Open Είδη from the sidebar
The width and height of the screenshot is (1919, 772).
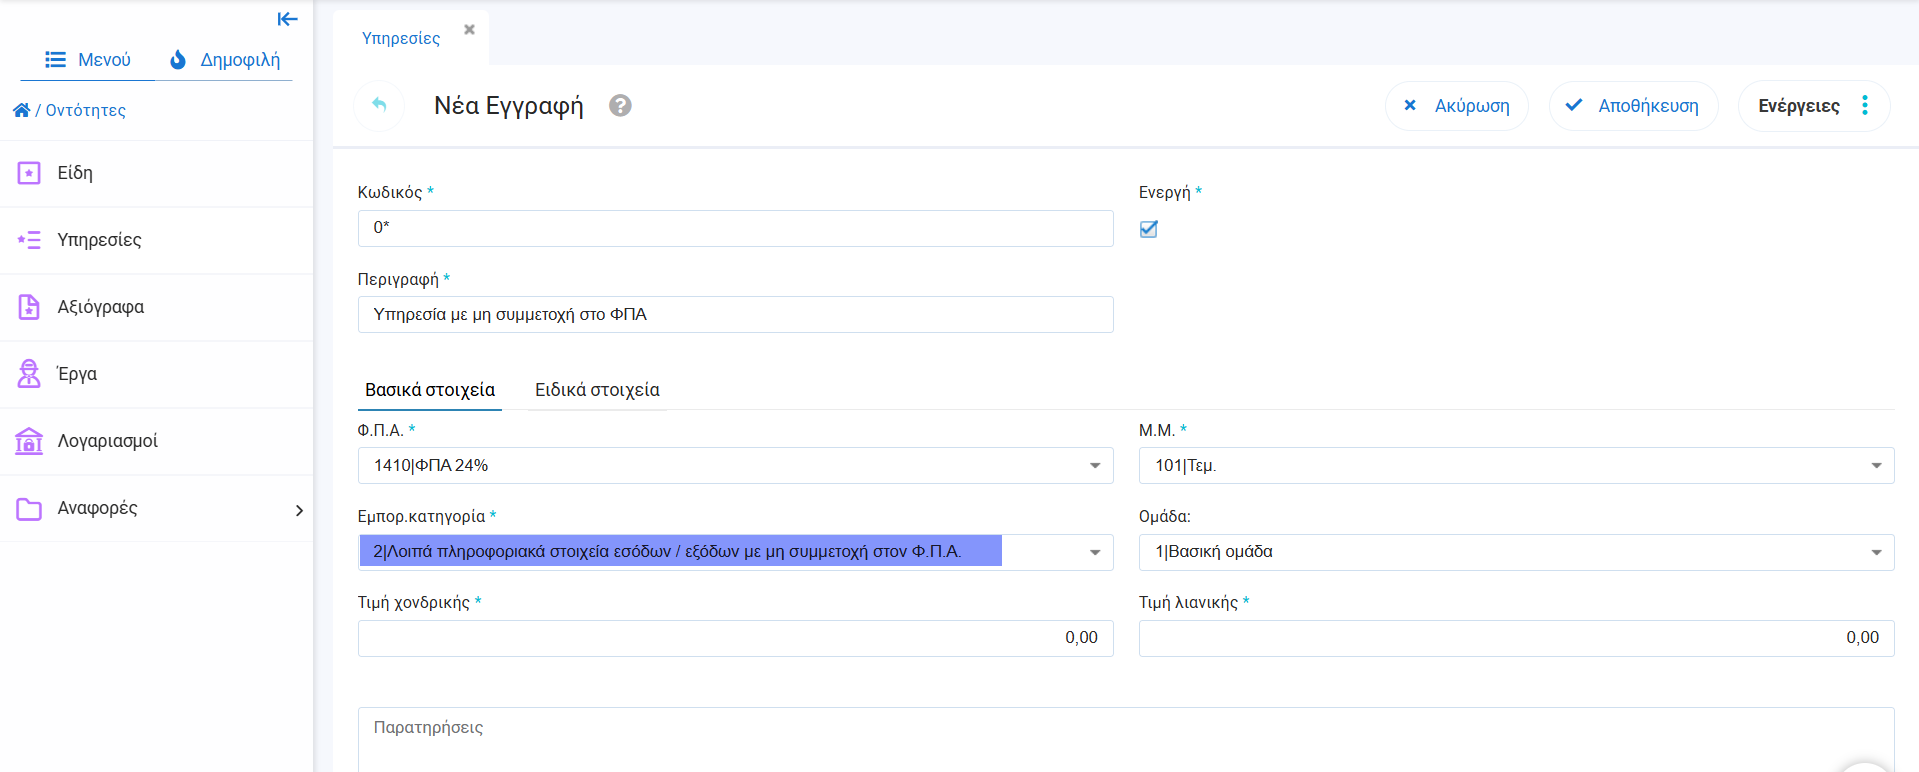75,173
